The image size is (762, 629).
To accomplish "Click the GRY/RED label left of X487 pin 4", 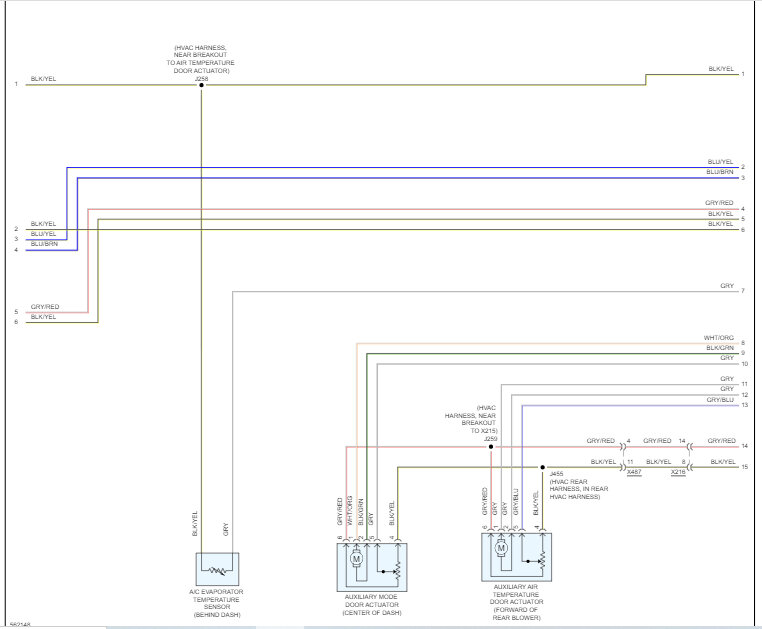I will 601,440.
